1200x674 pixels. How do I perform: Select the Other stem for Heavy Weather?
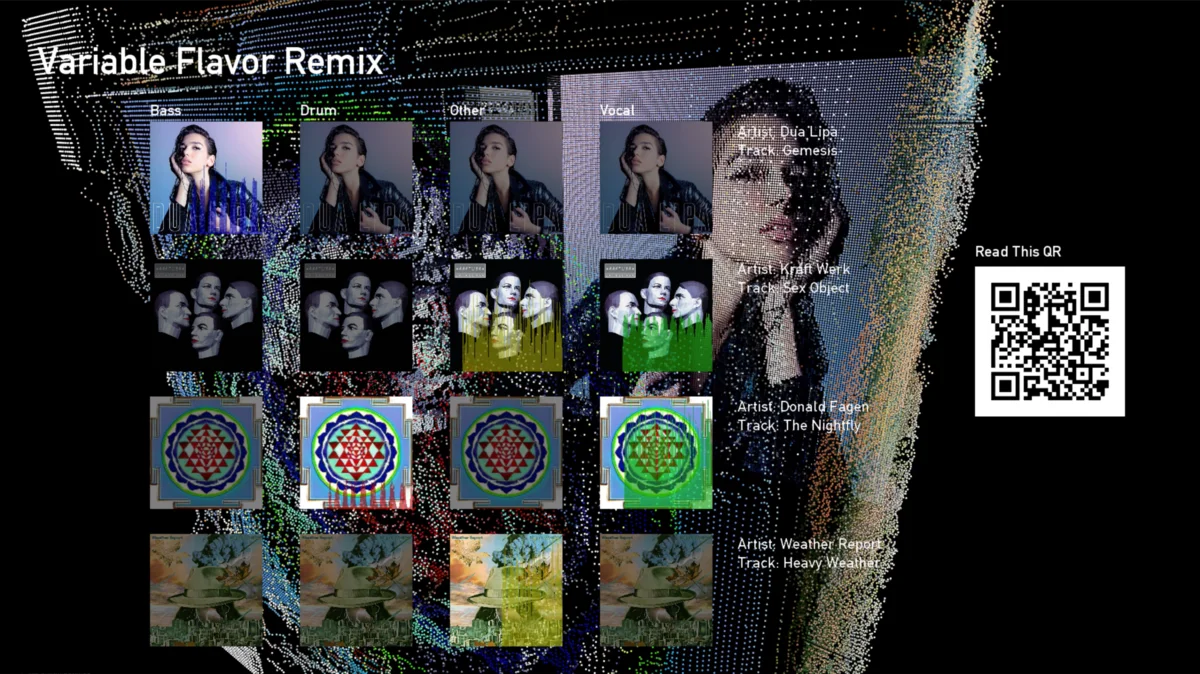pyautogui.click(x=505, y=590)
